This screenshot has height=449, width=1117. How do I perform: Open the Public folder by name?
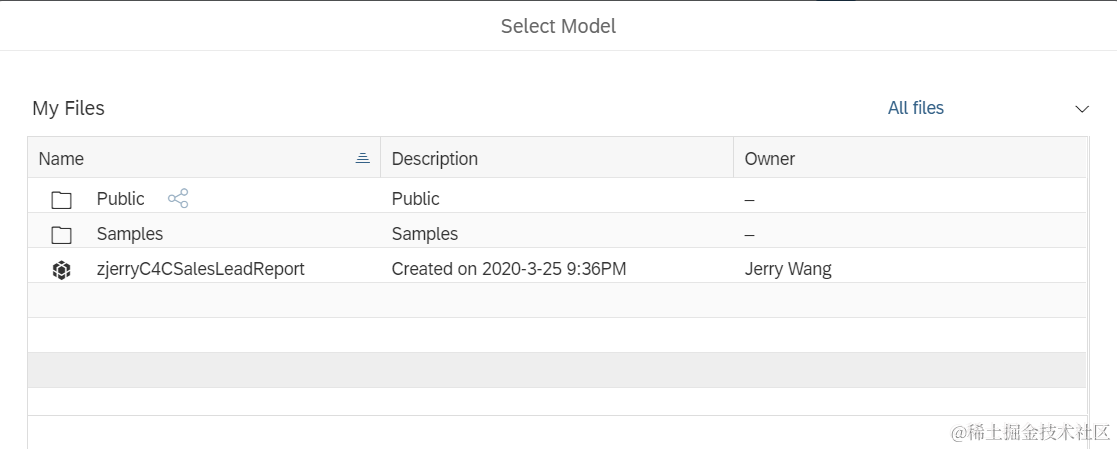(120, 199)
